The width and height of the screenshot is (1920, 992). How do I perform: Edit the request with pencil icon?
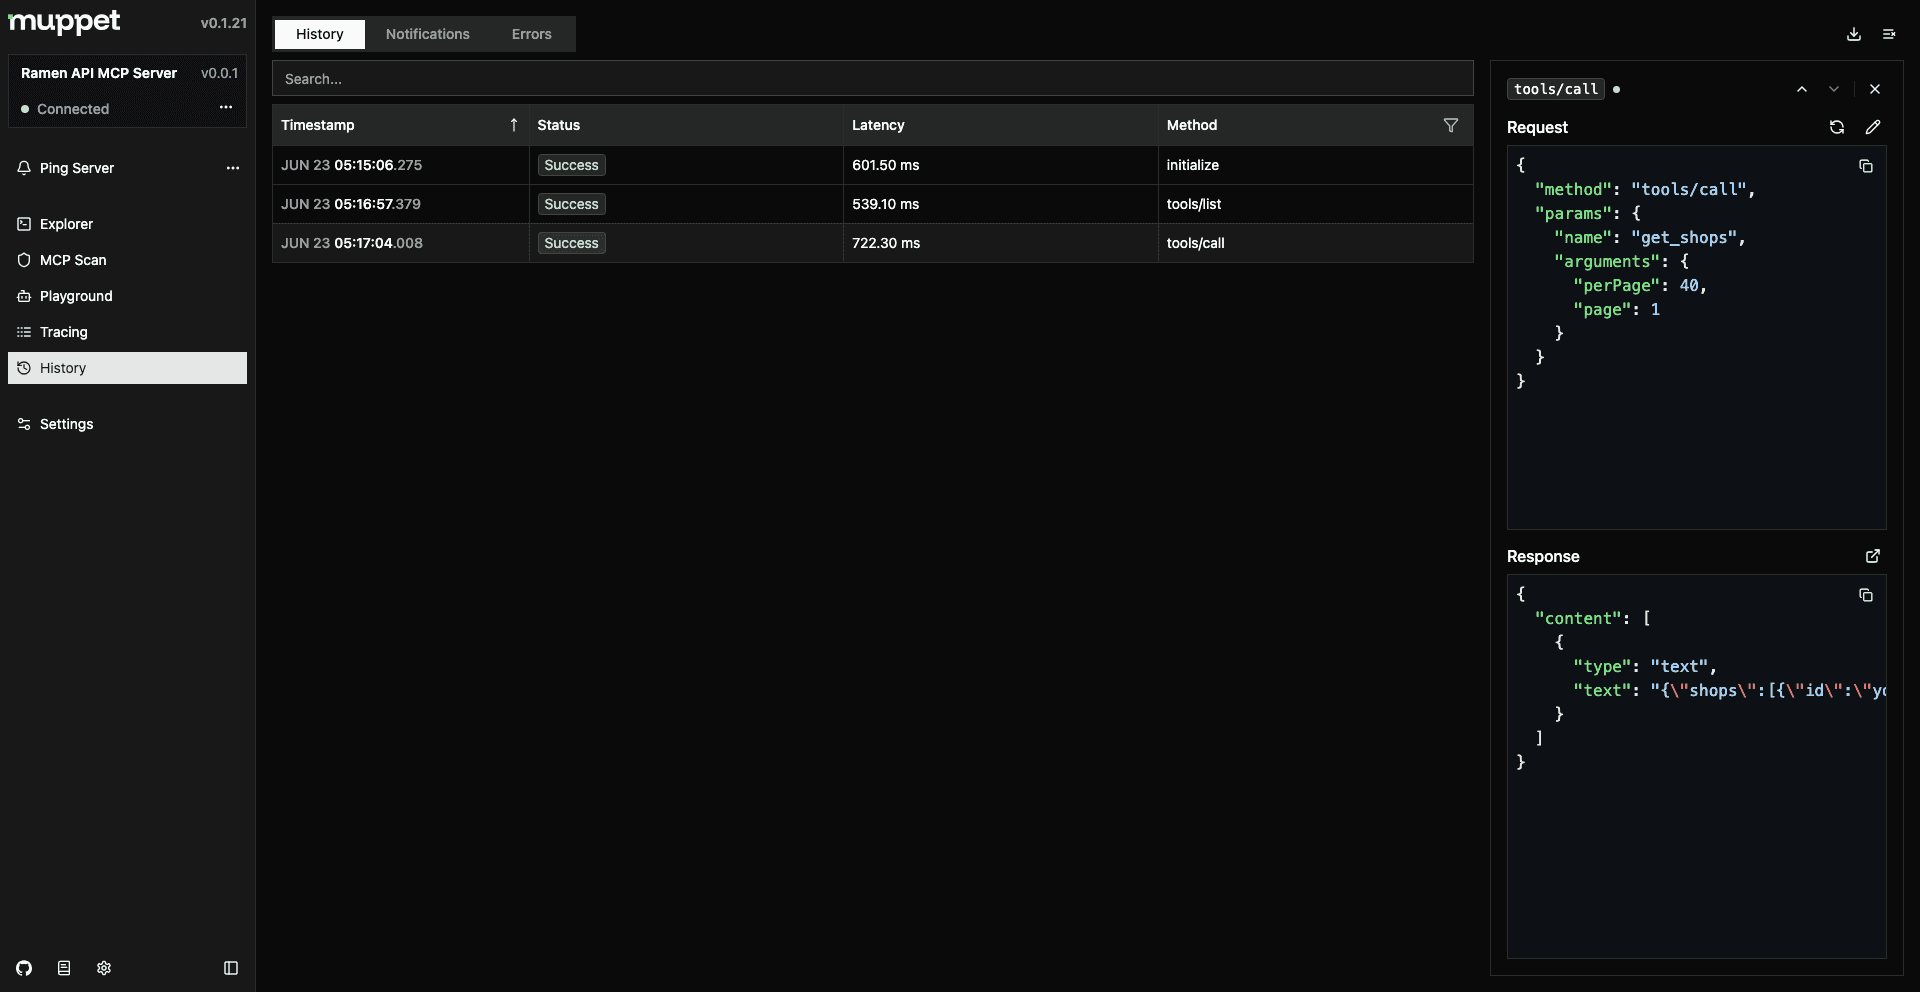(x=1872, y=127)
